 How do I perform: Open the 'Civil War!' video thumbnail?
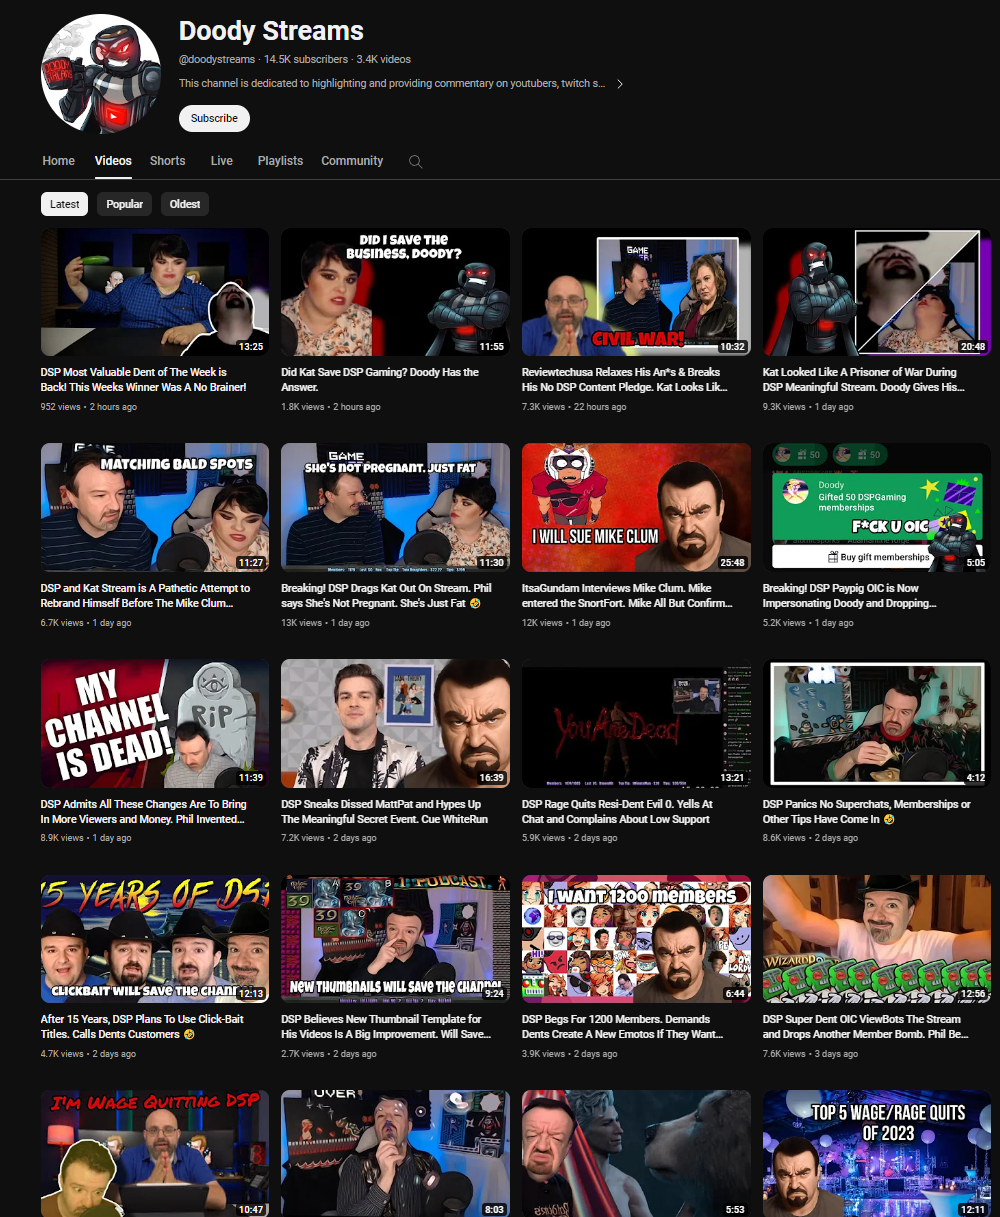[636, 292]
